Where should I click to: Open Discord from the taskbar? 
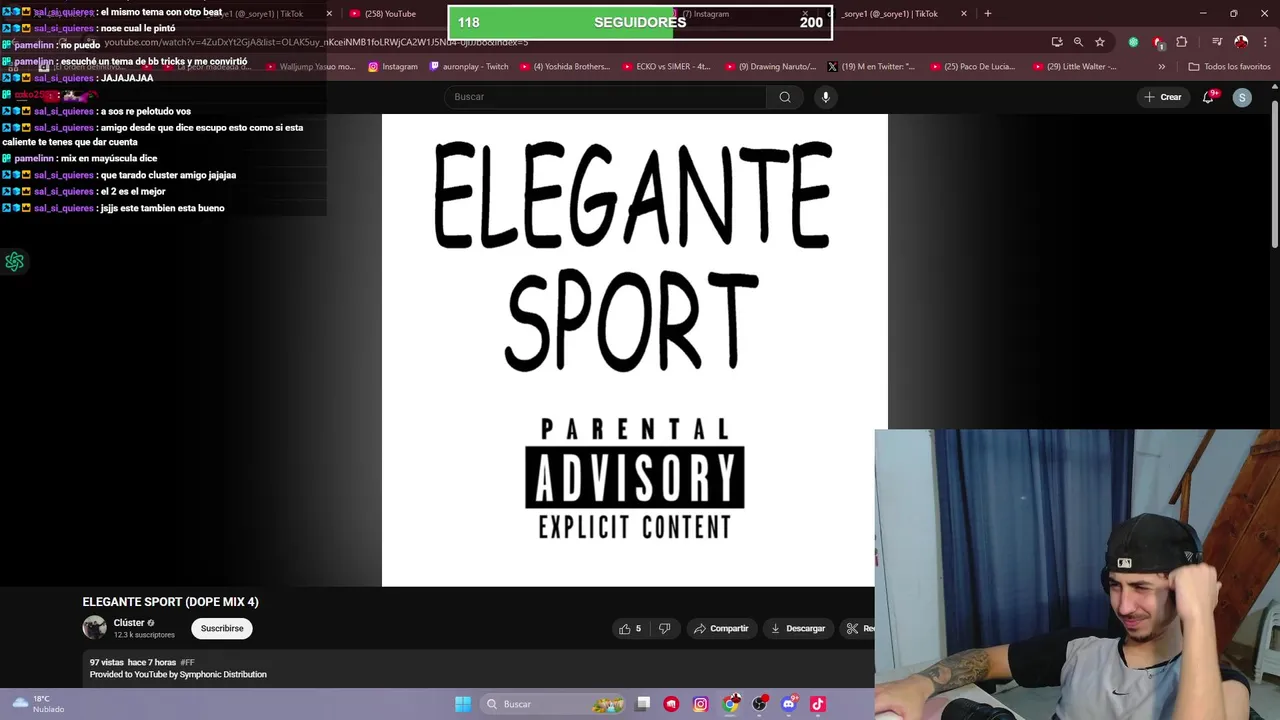pos(789,704)
